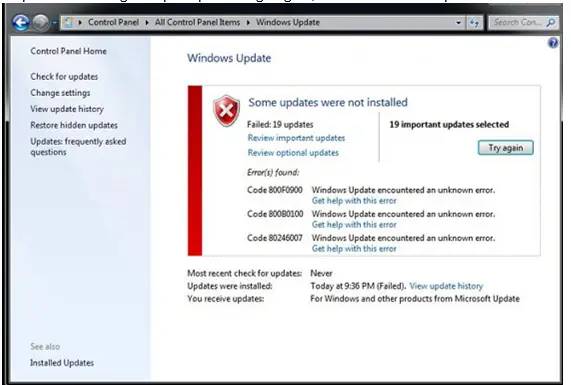Click the 'Code 800B0100' text

tap(275, 214)
